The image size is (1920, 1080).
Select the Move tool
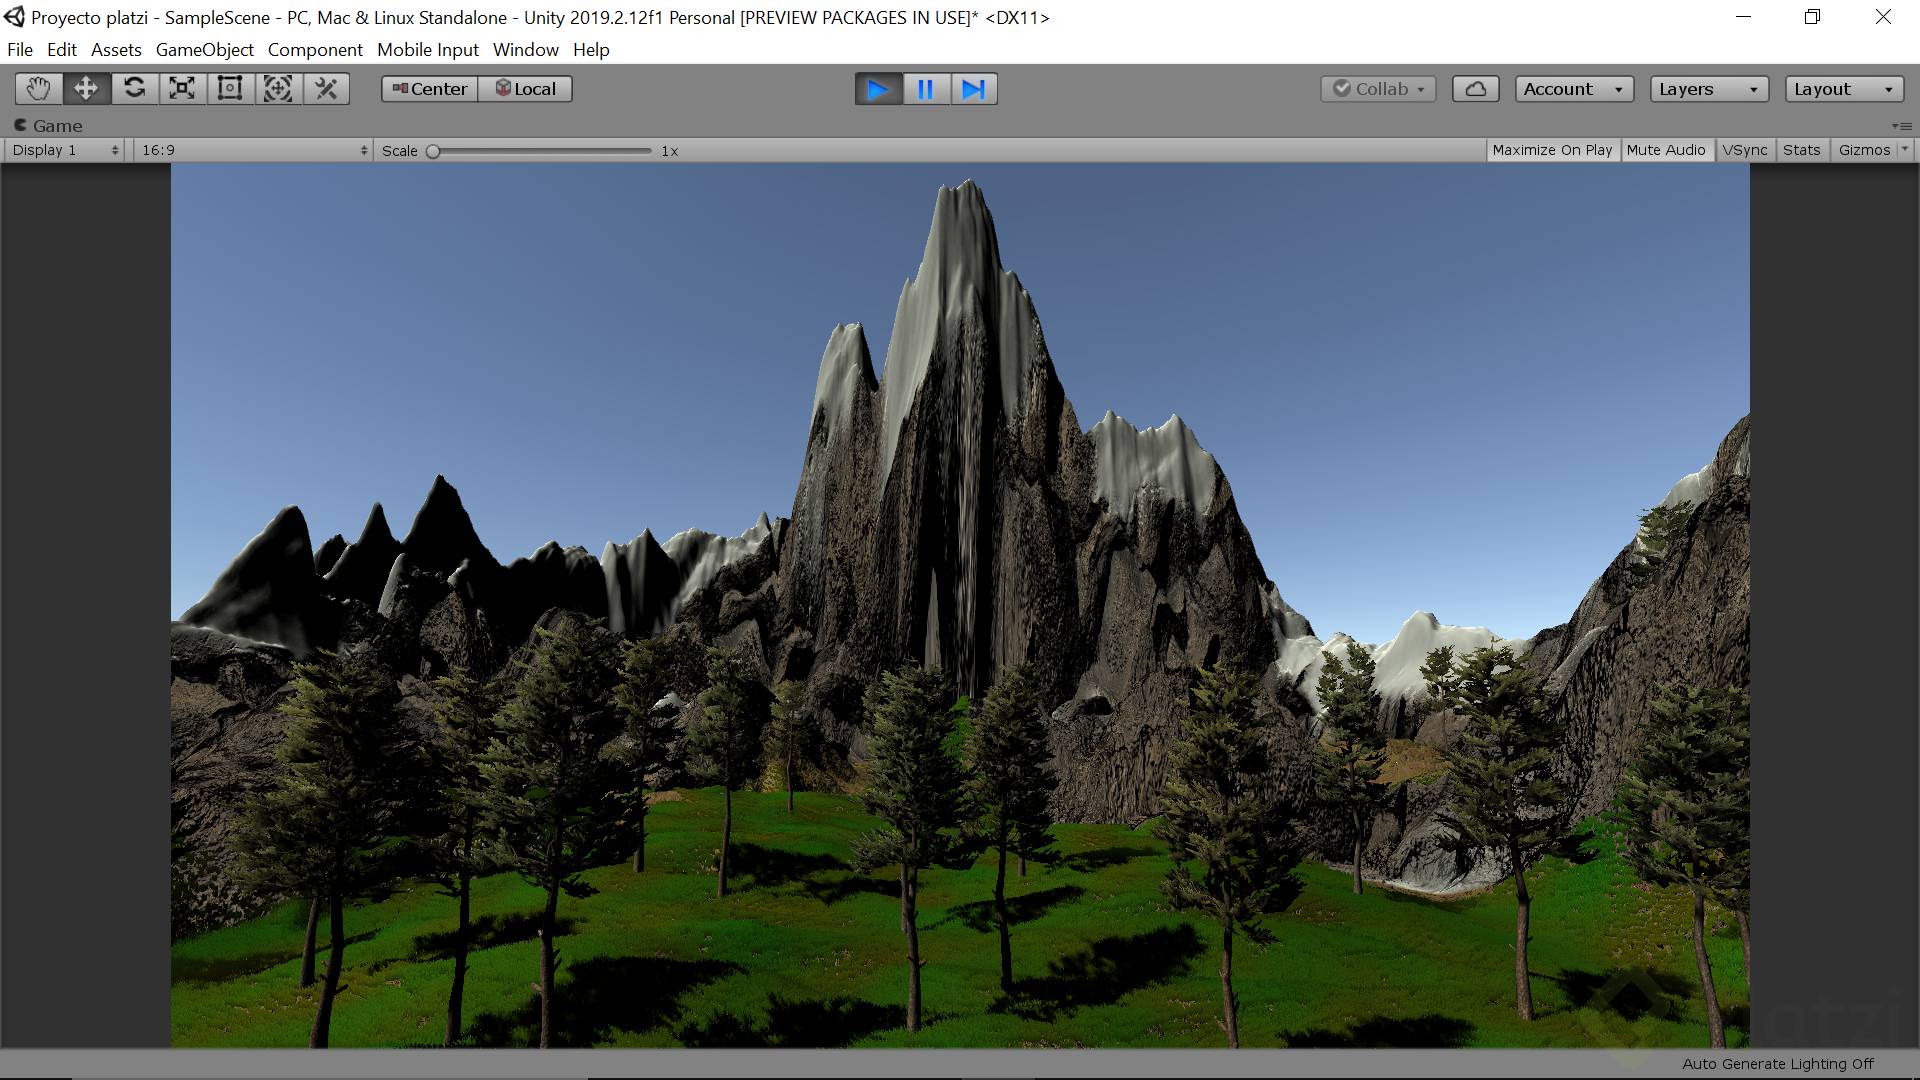coord(86,89)
